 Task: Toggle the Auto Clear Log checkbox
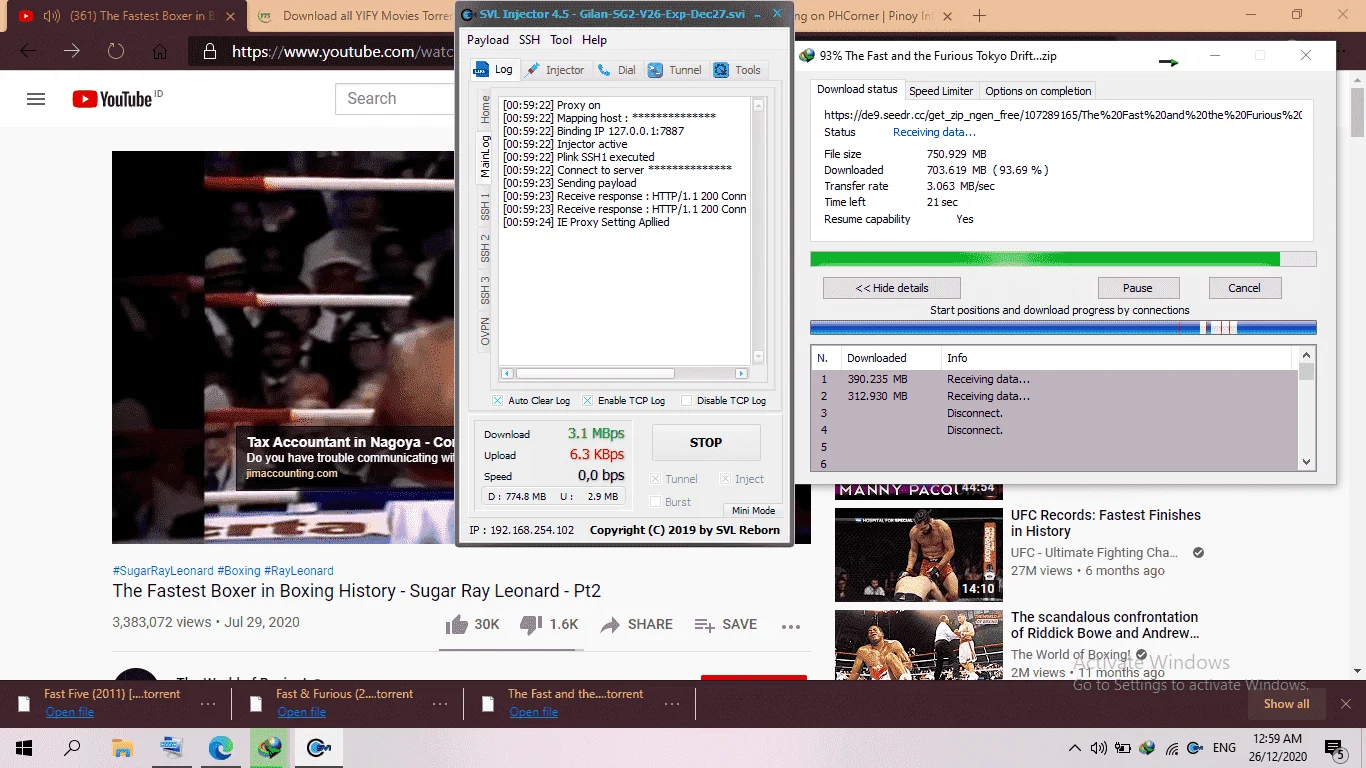tap(498, 400)
